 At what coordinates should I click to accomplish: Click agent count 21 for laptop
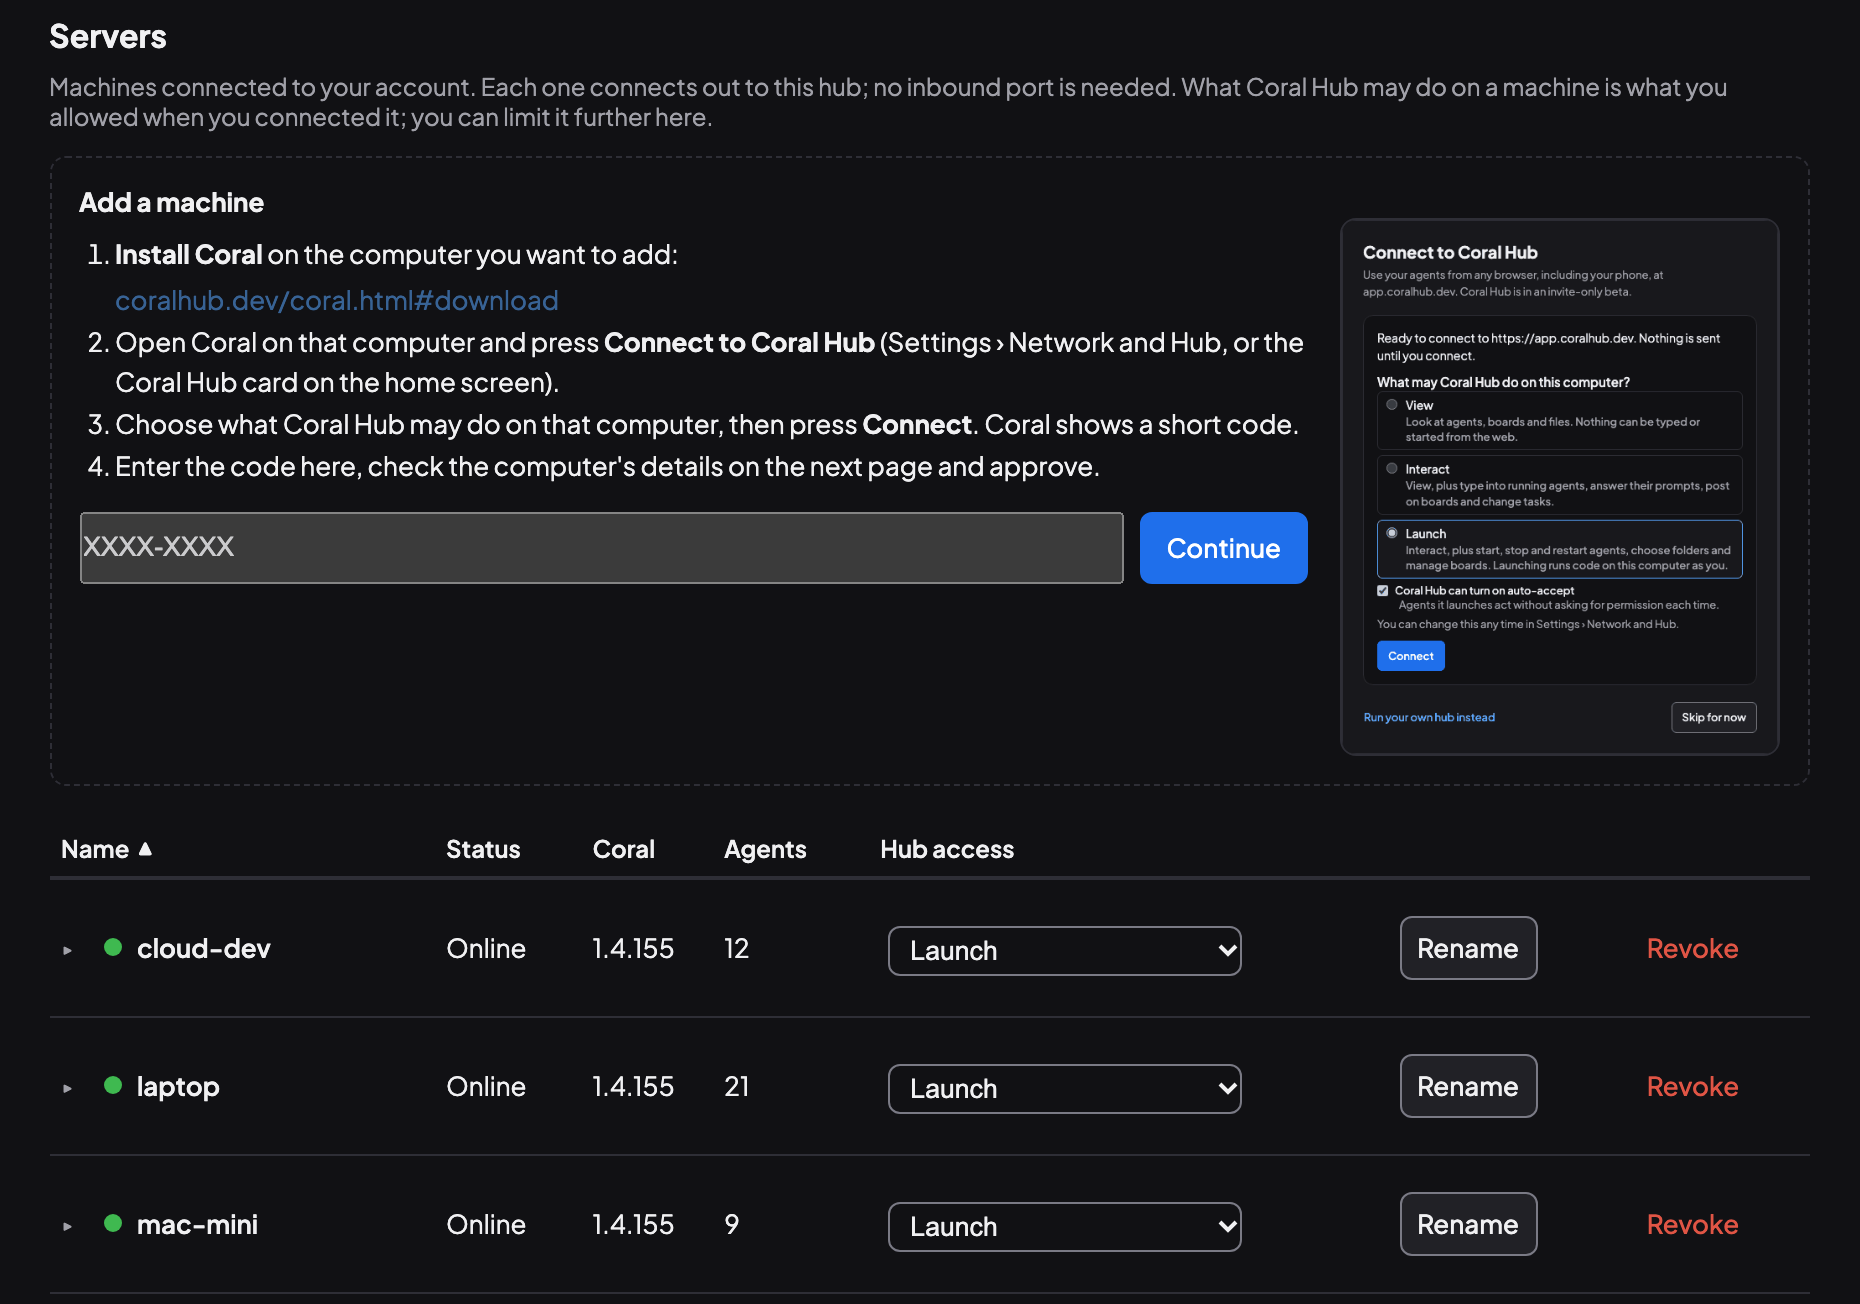(736, 1086)
